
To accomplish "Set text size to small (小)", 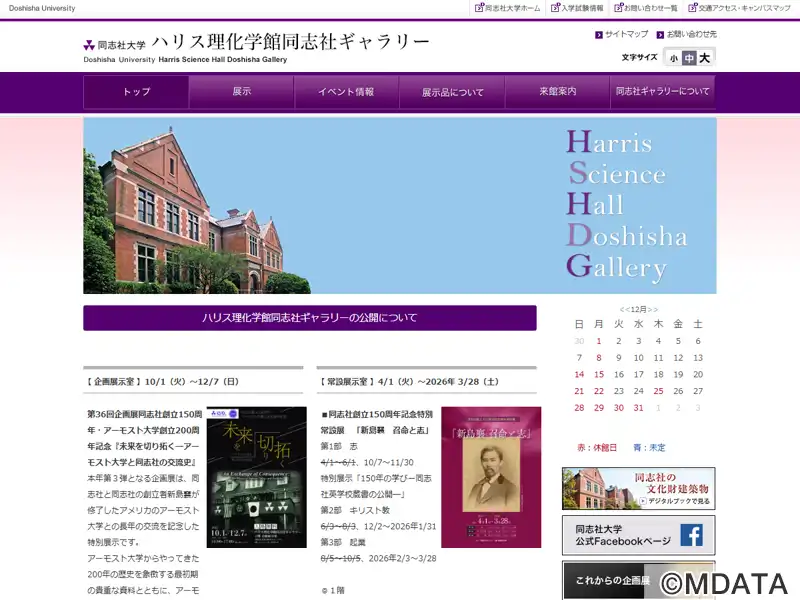I will 673,59.
